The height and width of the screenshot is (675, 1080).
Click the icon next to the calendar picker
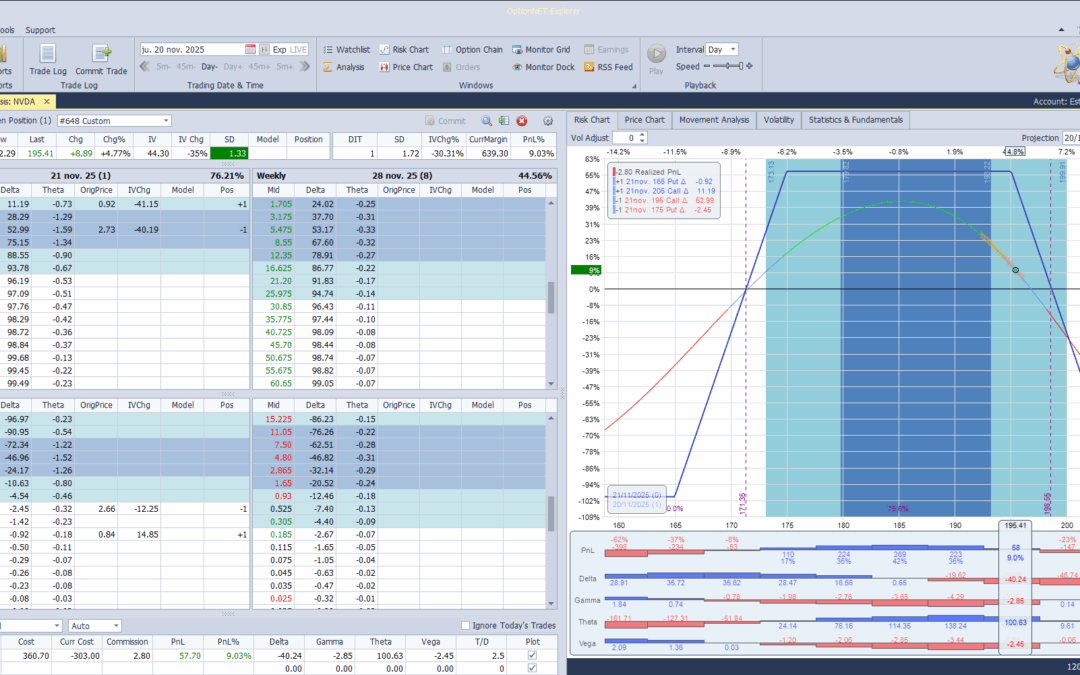point(264,50)
